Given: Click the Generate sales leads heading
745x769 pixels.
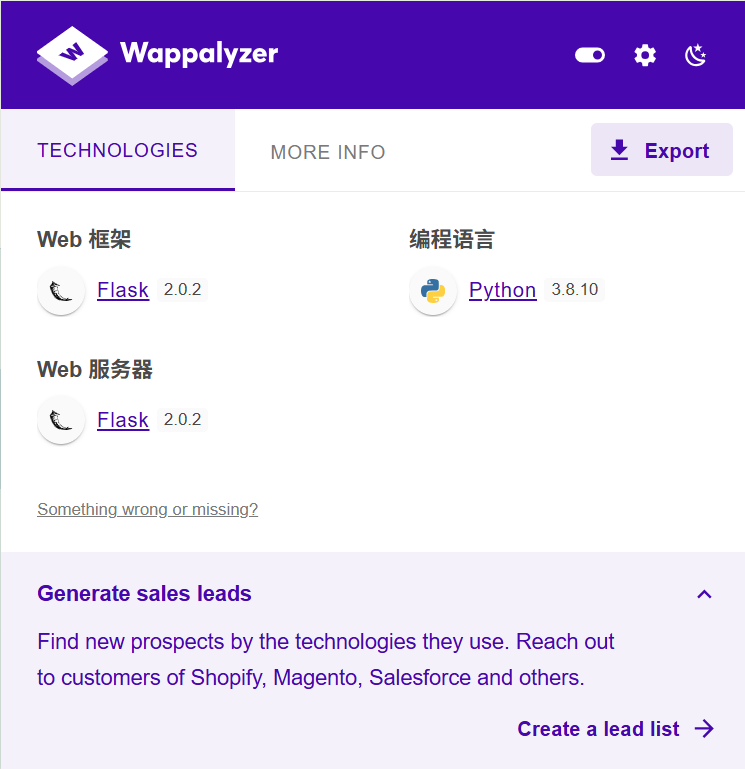Looking at the screenshot, I should point(144,593).
